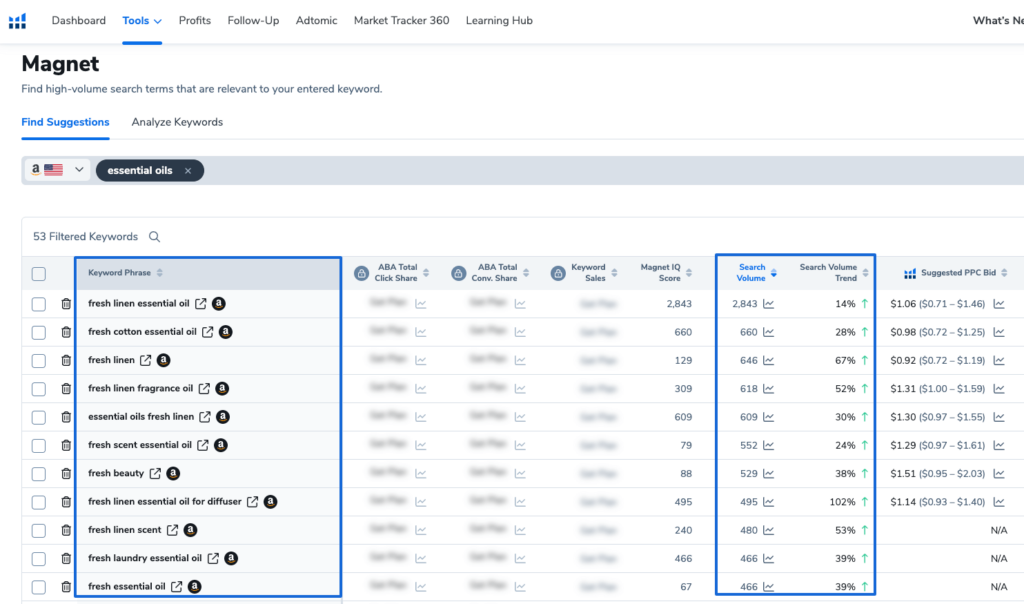Click the 102% search volume trend value
Image resolution: width=1024 pixels, height=604 pixels.
(842, 502)
